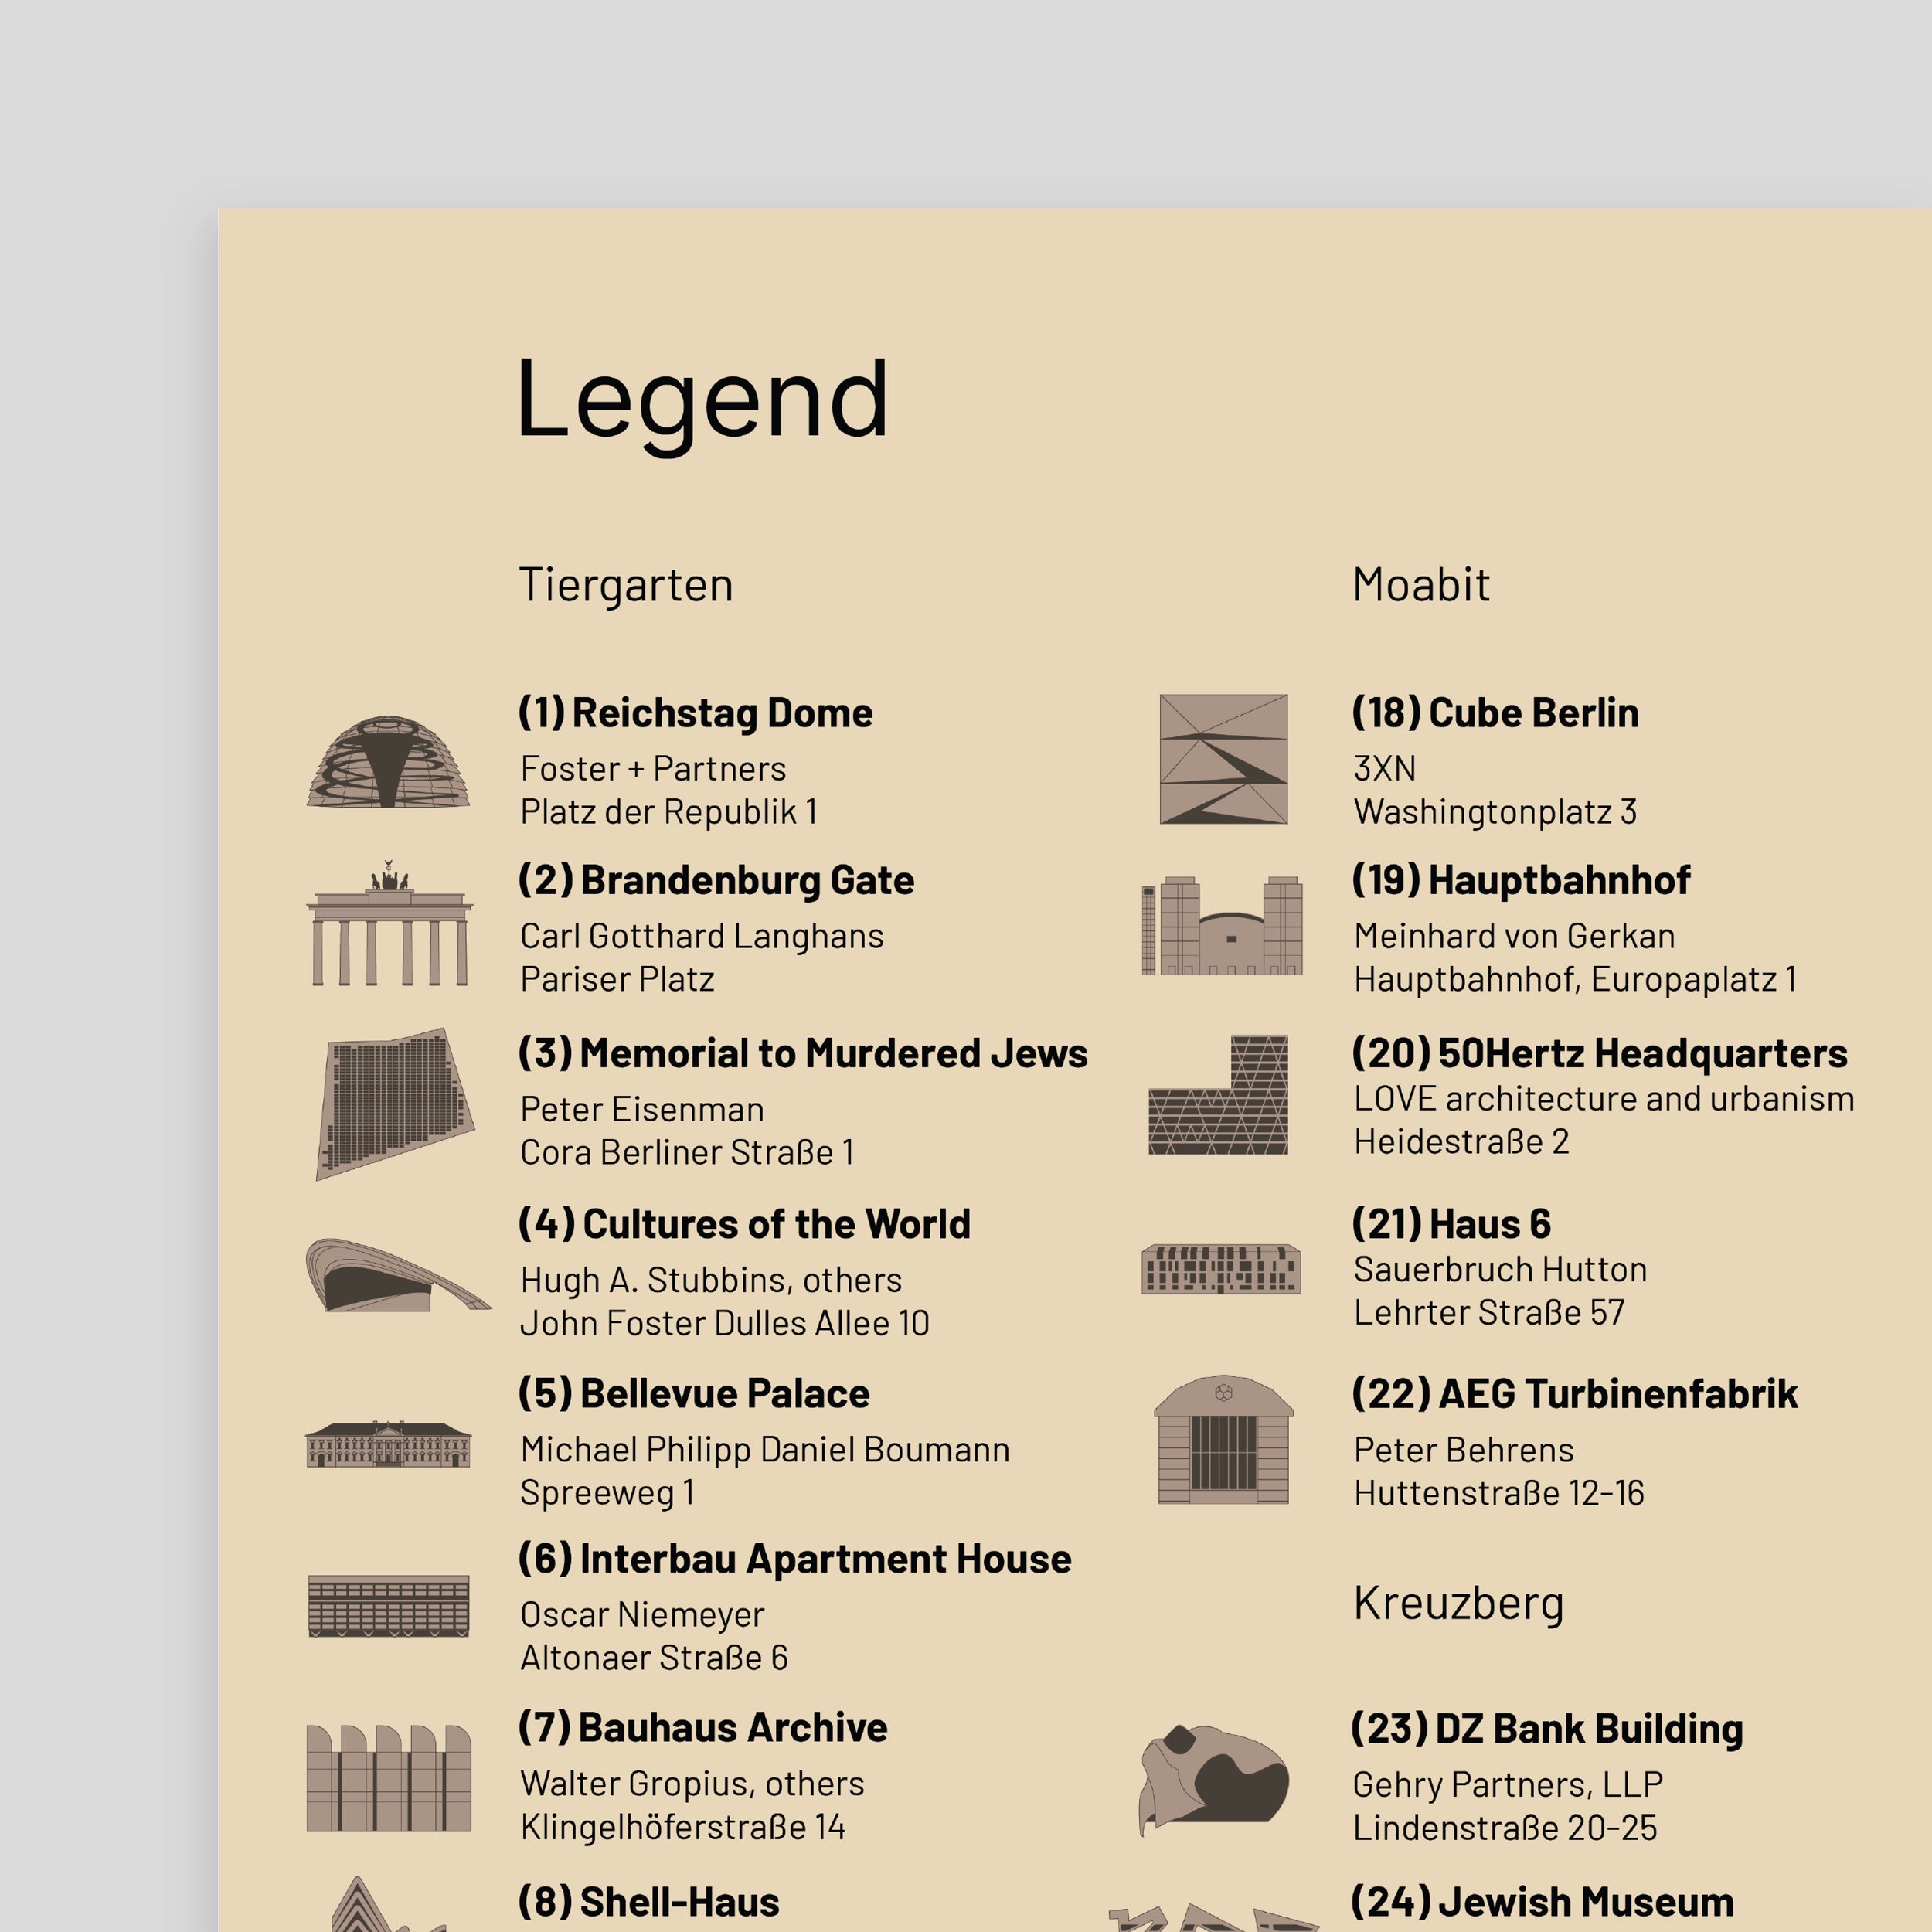Click the Reichstag Dome building icon

point(388,762)
